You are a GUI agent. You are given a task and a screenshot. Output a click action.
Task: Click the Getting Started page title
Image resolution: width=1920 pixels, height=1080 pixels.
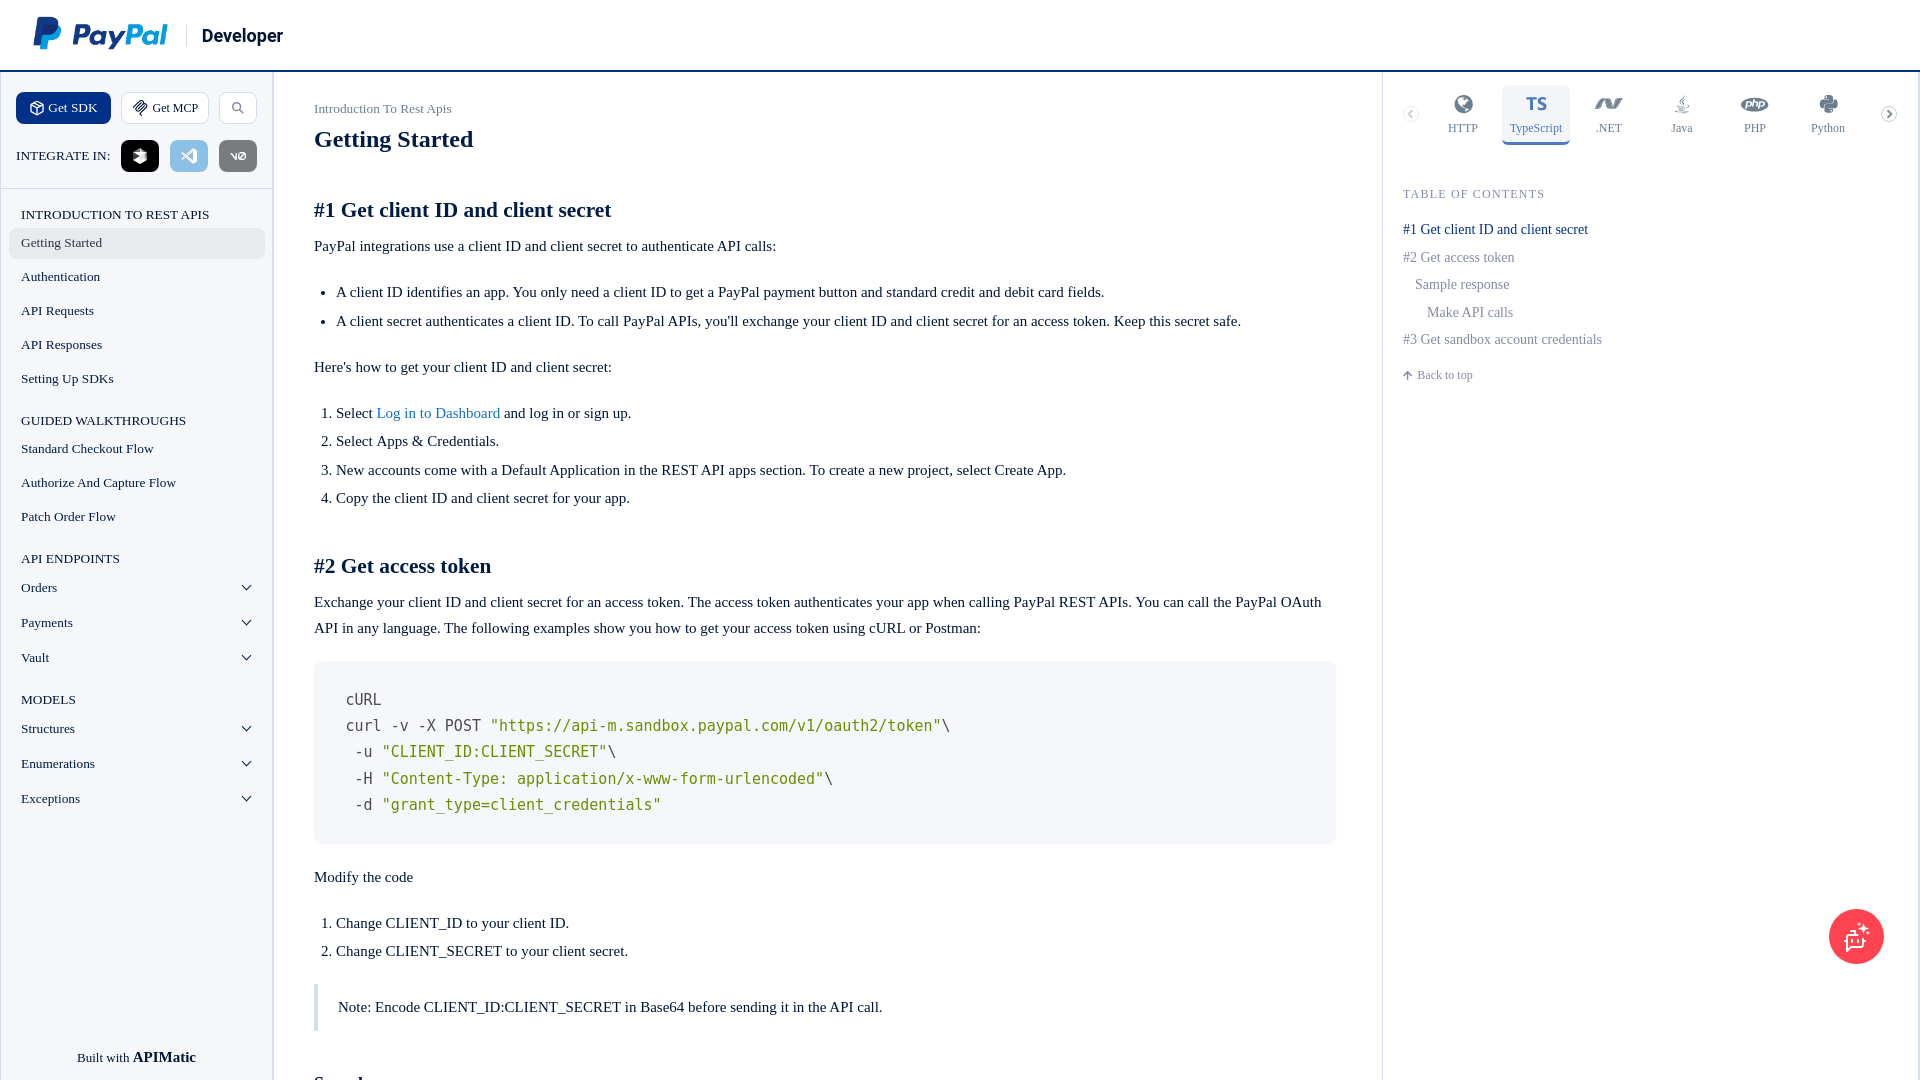coord(393,139)
